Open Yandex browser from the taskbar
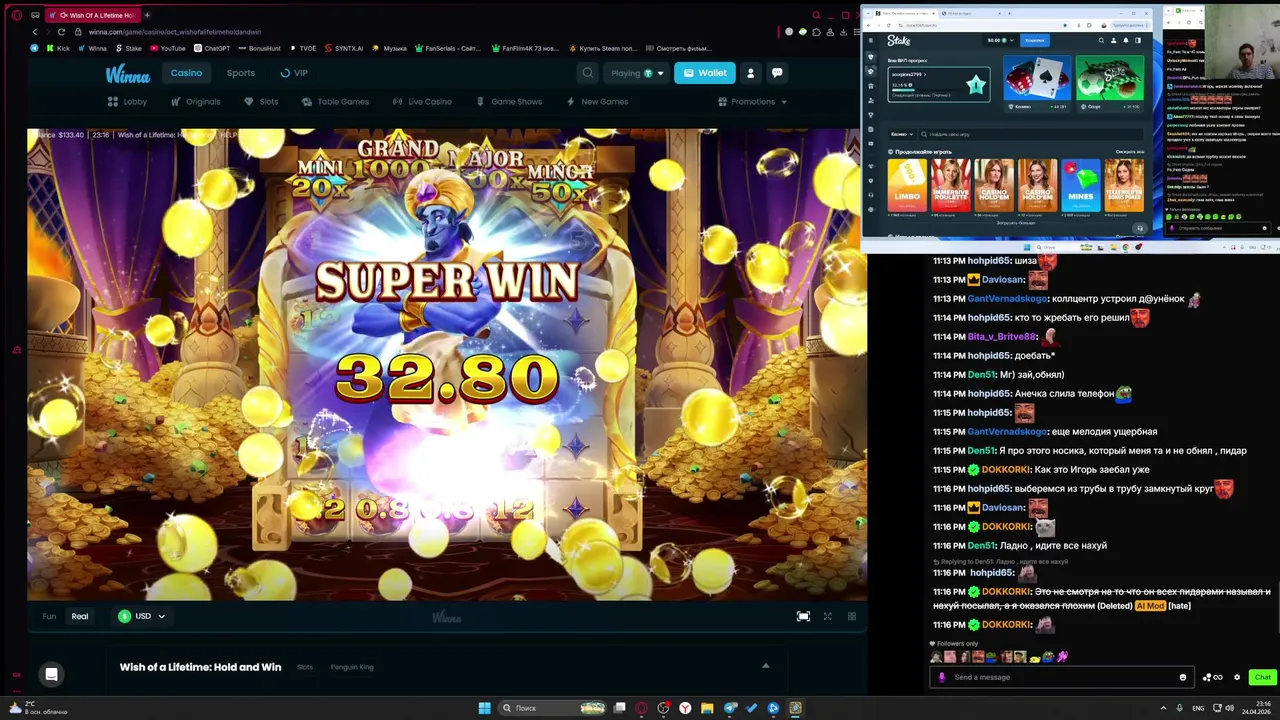1280x720 pixels. coord(685,708)
